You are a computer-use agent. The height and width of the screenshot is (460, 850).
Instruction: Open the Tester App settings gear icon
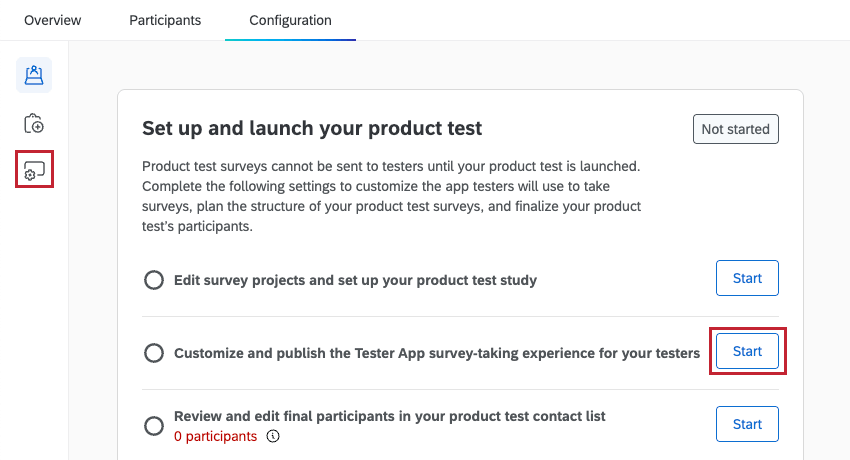pos(34,170)
